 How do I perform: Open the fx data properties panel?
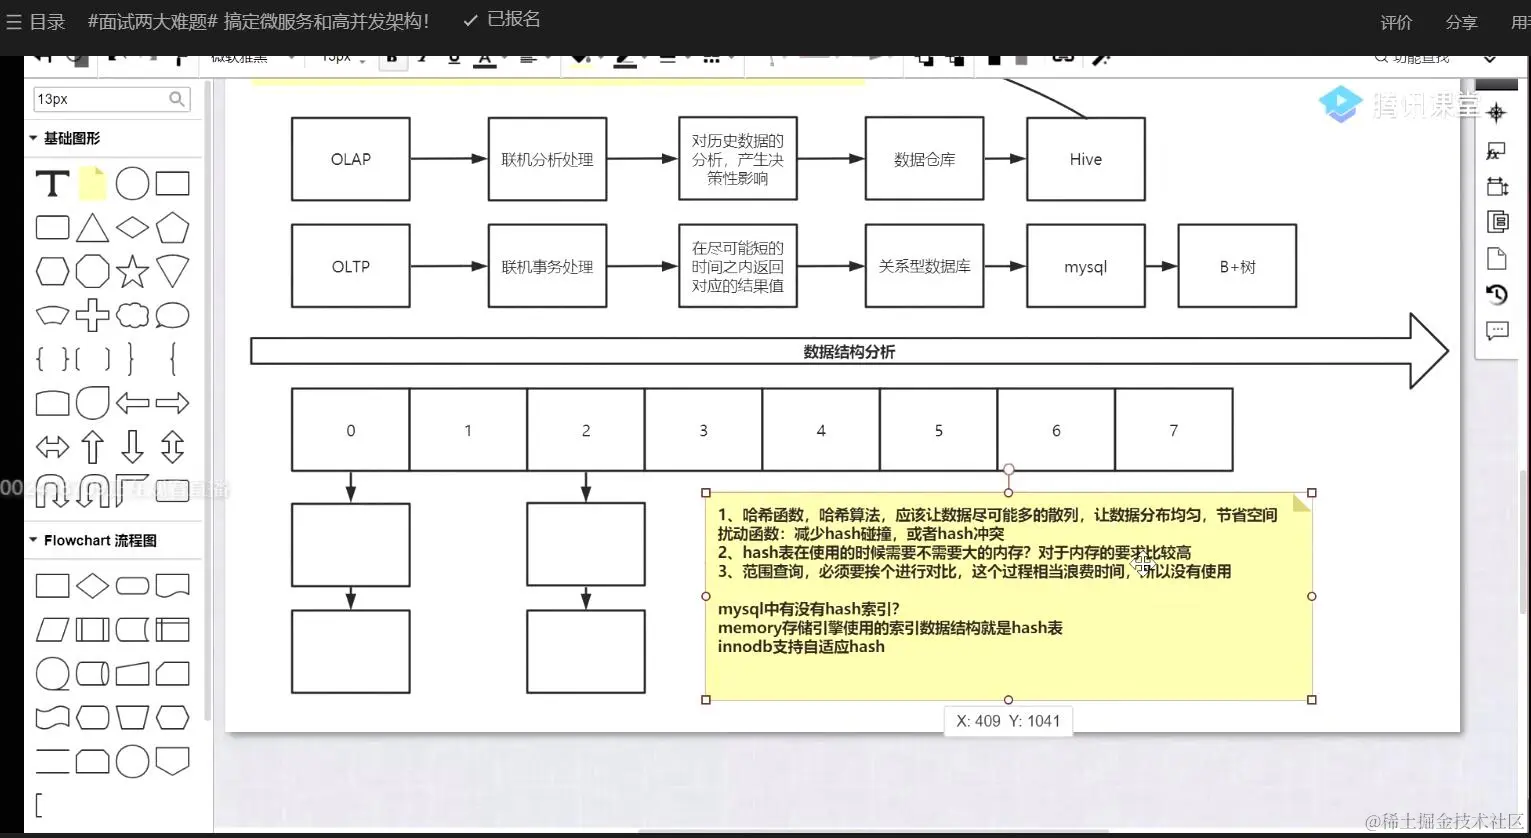[1496, 150]
